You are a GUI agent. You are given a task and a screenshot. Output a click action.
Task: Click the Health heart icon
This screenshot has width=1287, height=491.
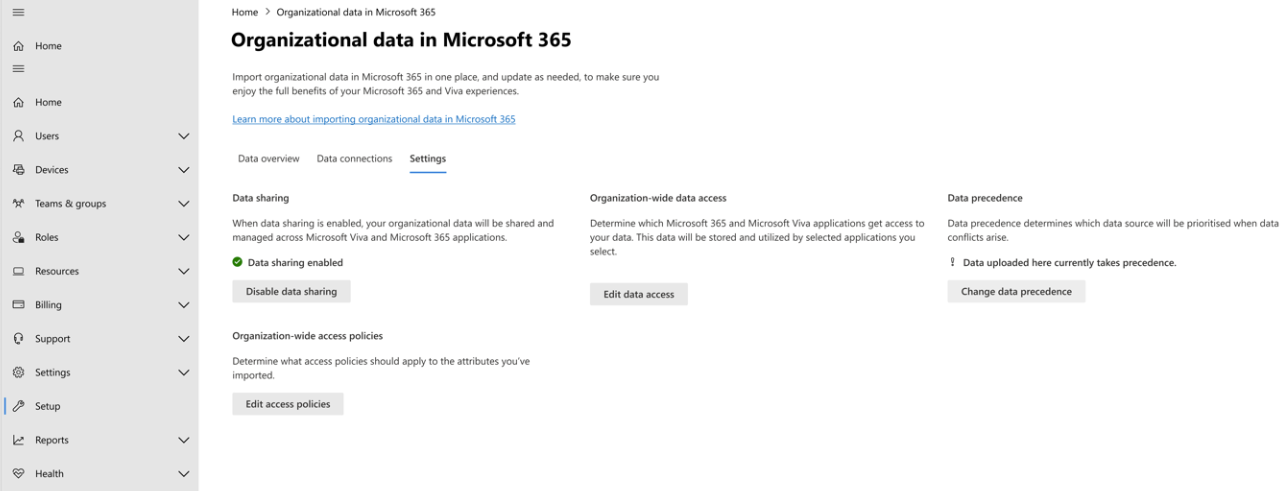click(x=18, y=474)
